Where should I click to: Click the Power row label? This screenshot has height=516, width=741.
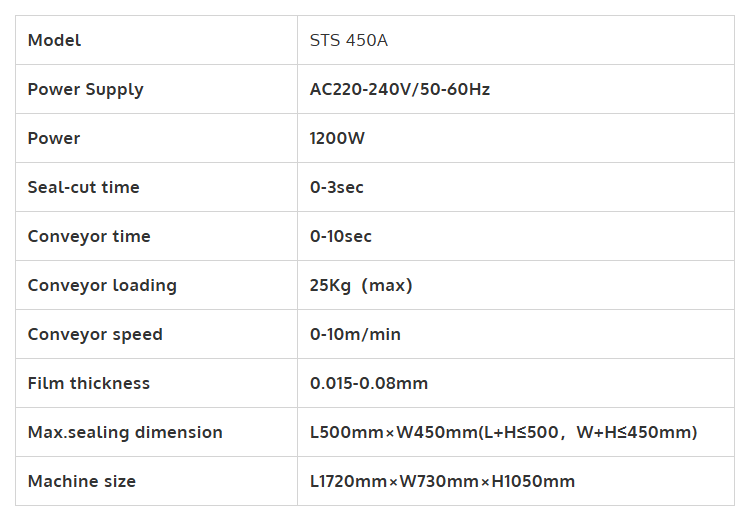coord(54,139)
